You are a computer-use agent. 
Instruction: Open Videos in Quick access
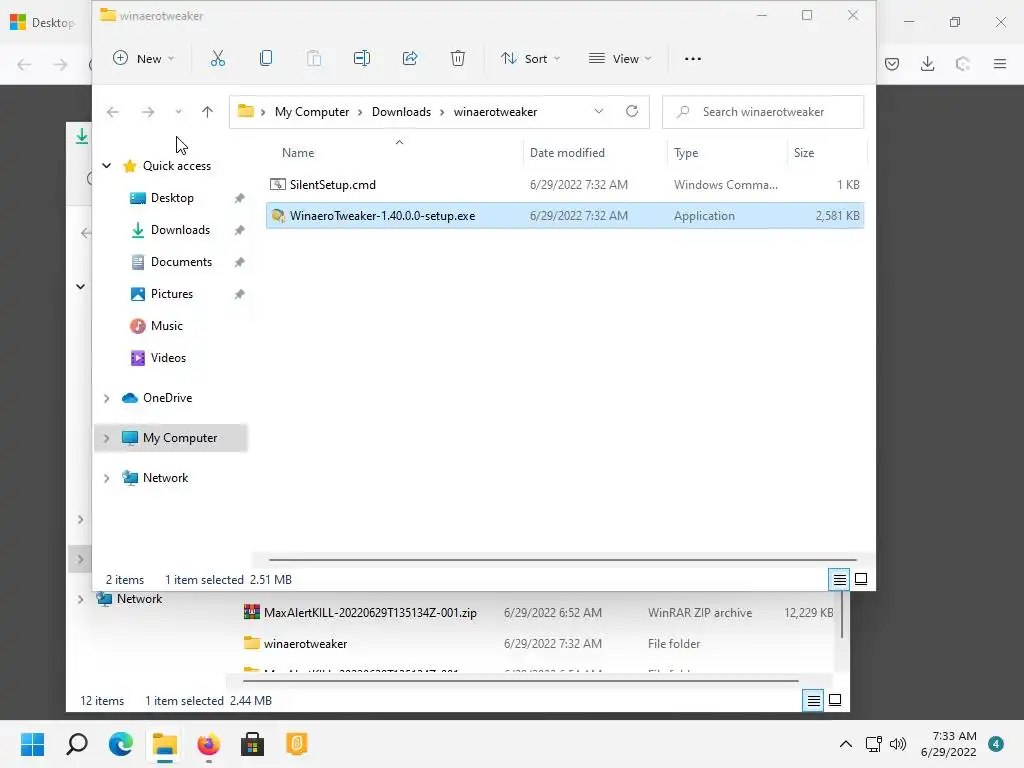168,358
